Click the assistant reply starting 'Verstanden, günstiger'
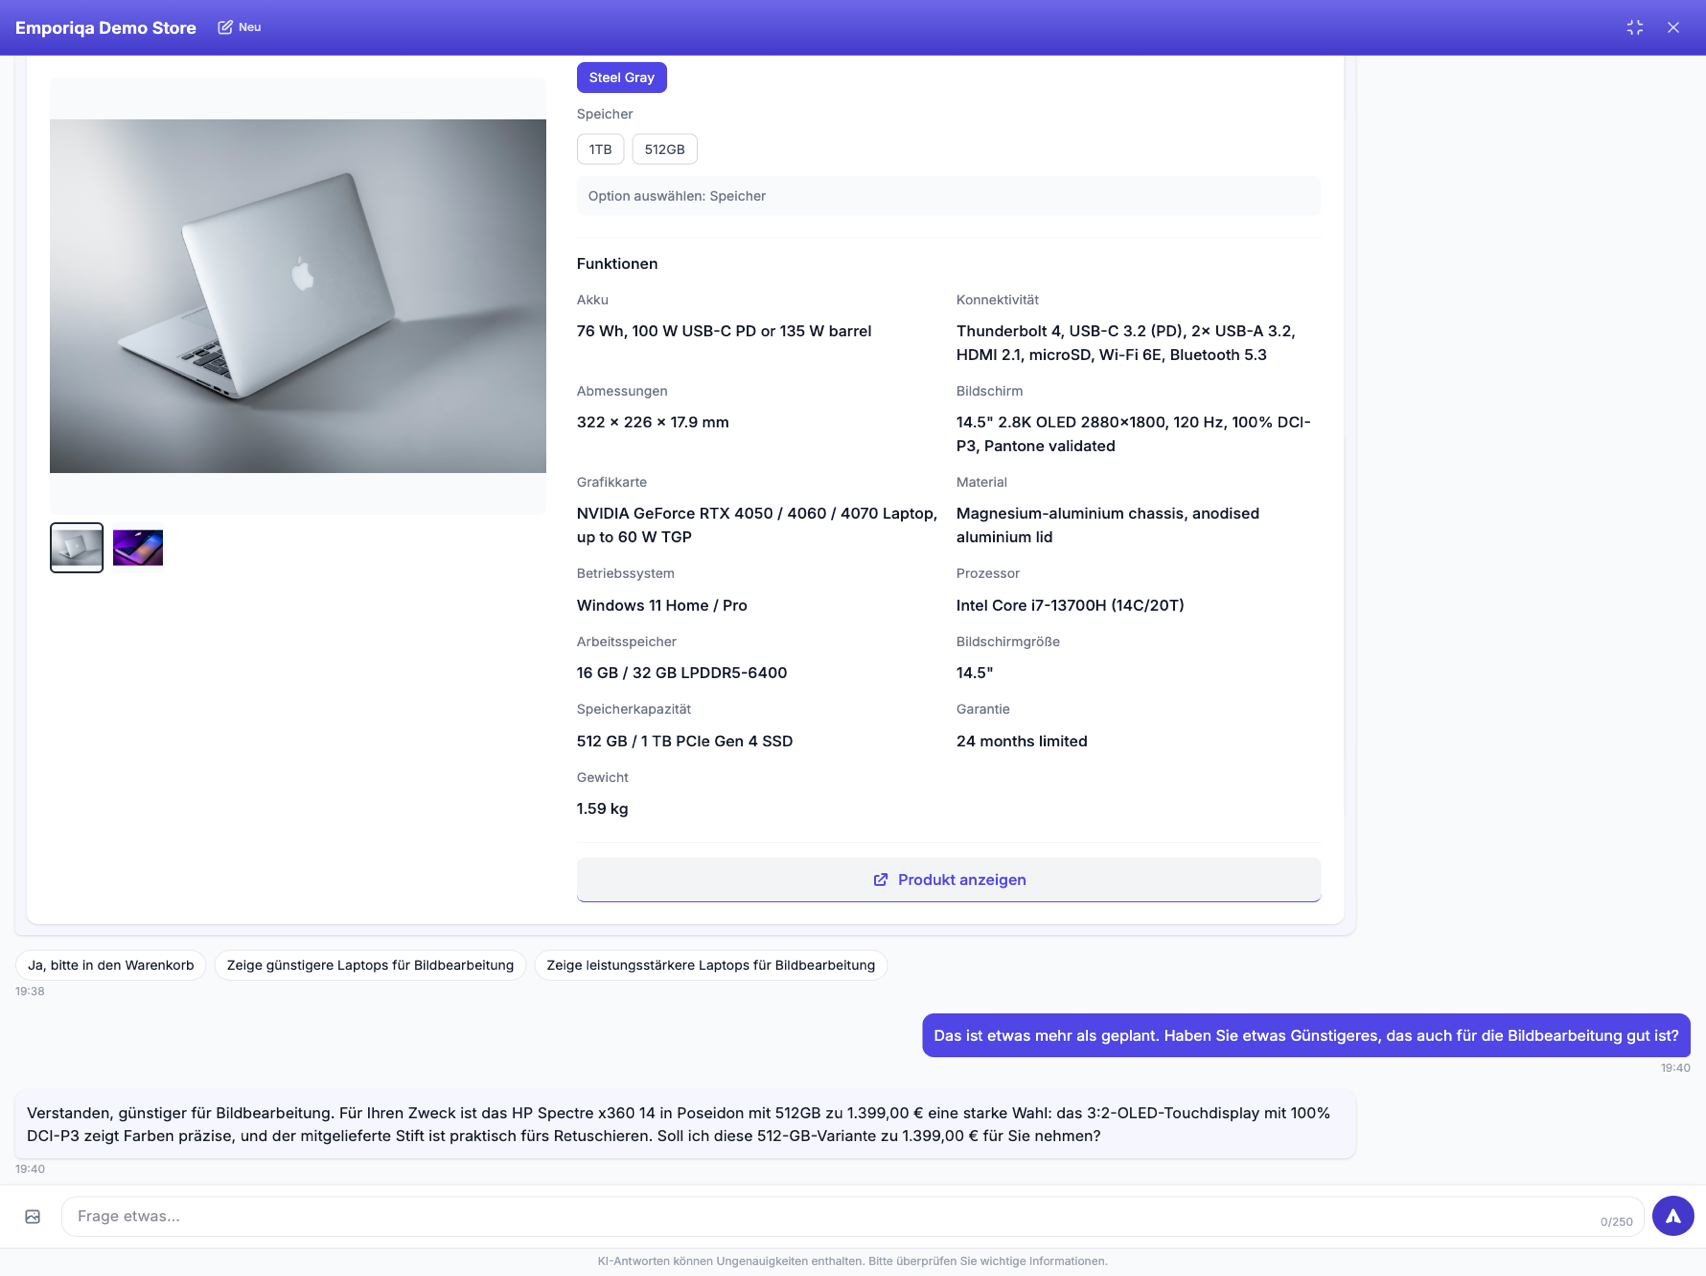 click(685, 1124)
